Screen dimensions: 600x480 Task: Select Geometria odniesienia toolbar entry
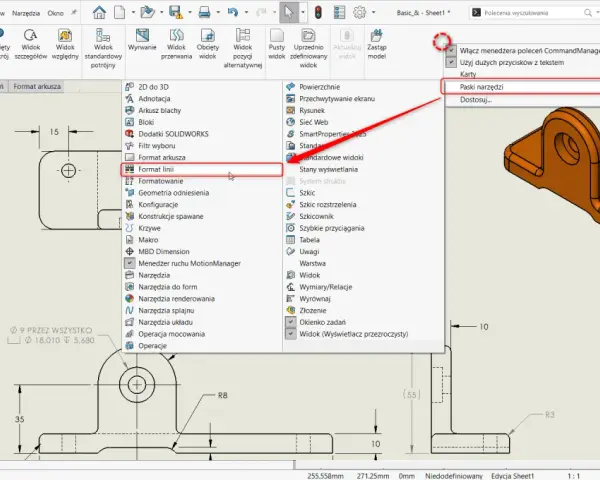coord(202,193)
